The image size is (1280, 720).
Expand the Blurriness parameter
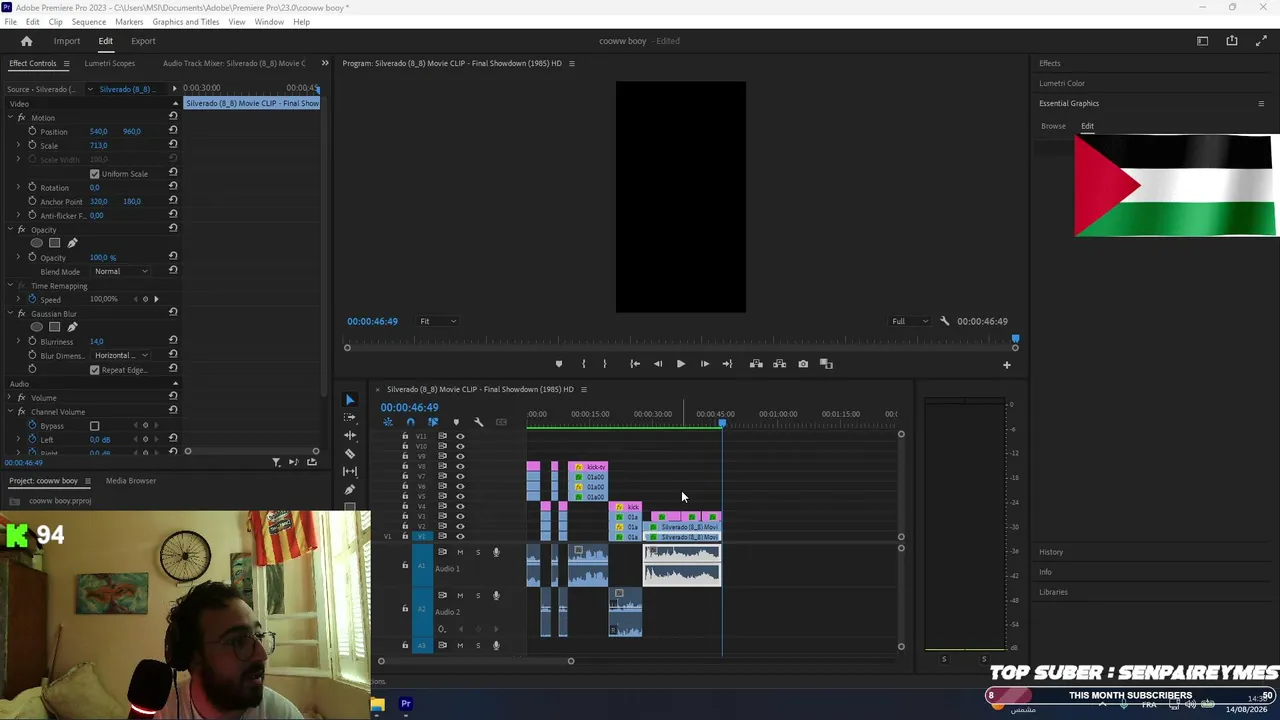tap(18, 342)
